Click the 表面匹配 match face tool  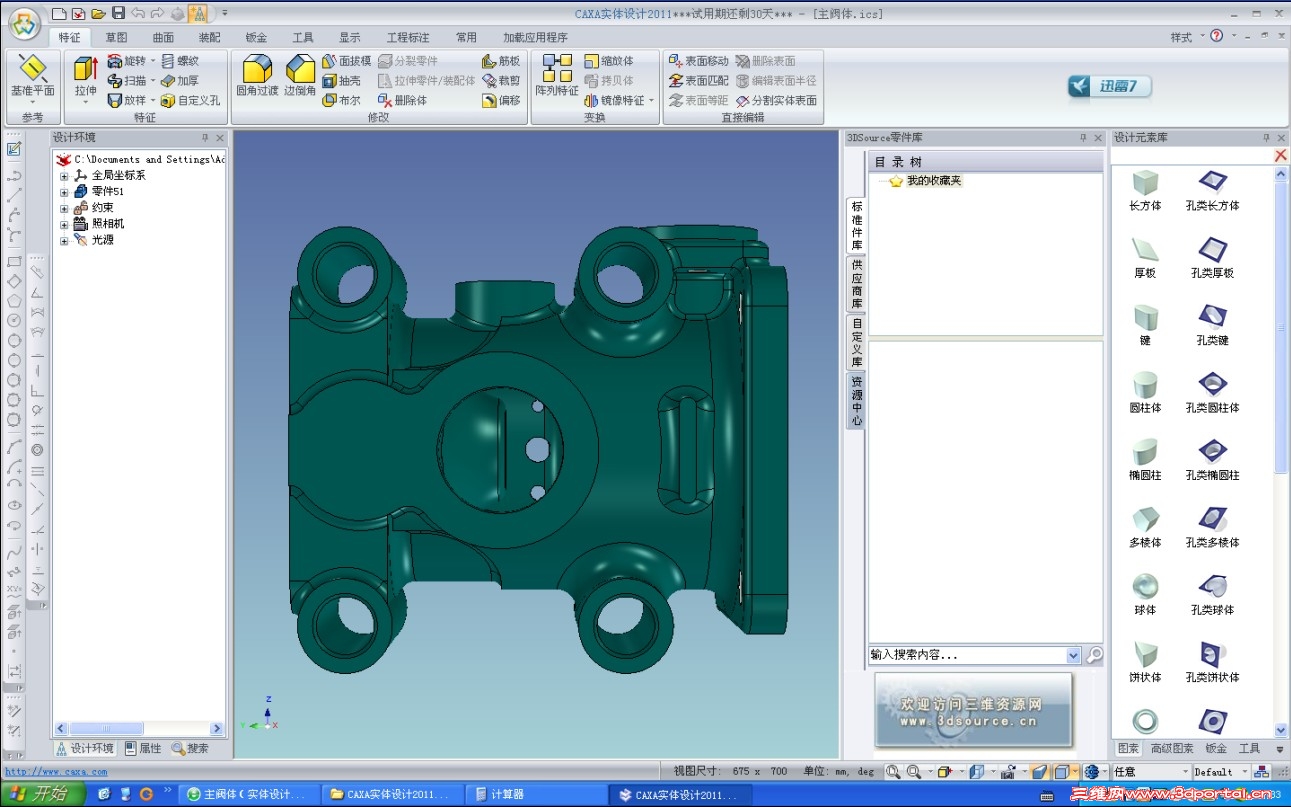699,81
